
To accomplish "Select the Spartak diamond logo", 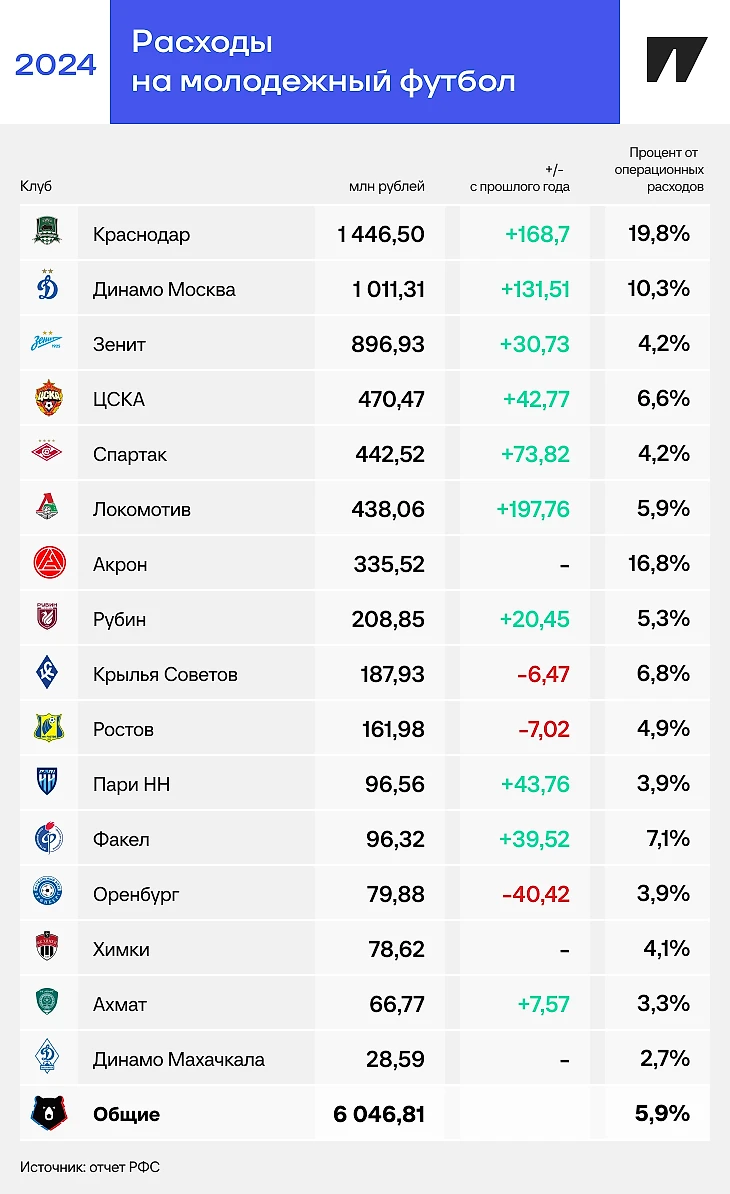I will point(47,452).
